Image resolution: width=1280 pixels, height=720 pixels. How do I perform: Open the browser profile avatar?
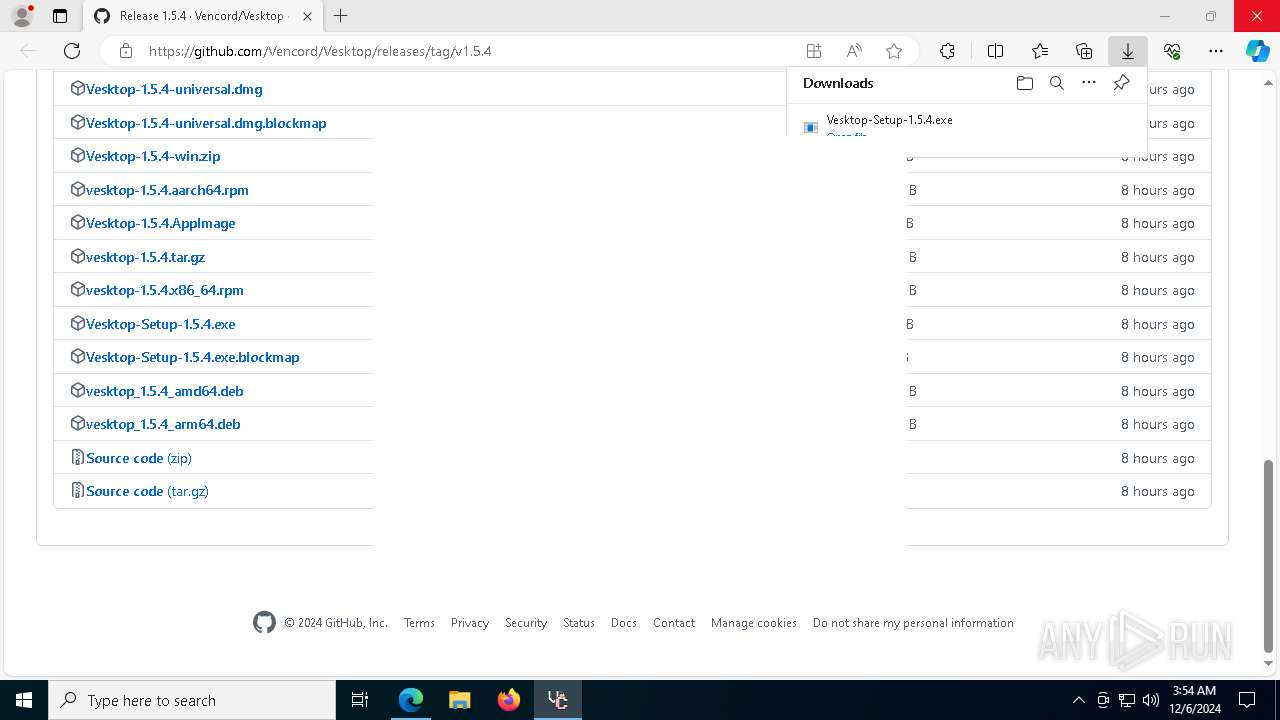point(22,16)
